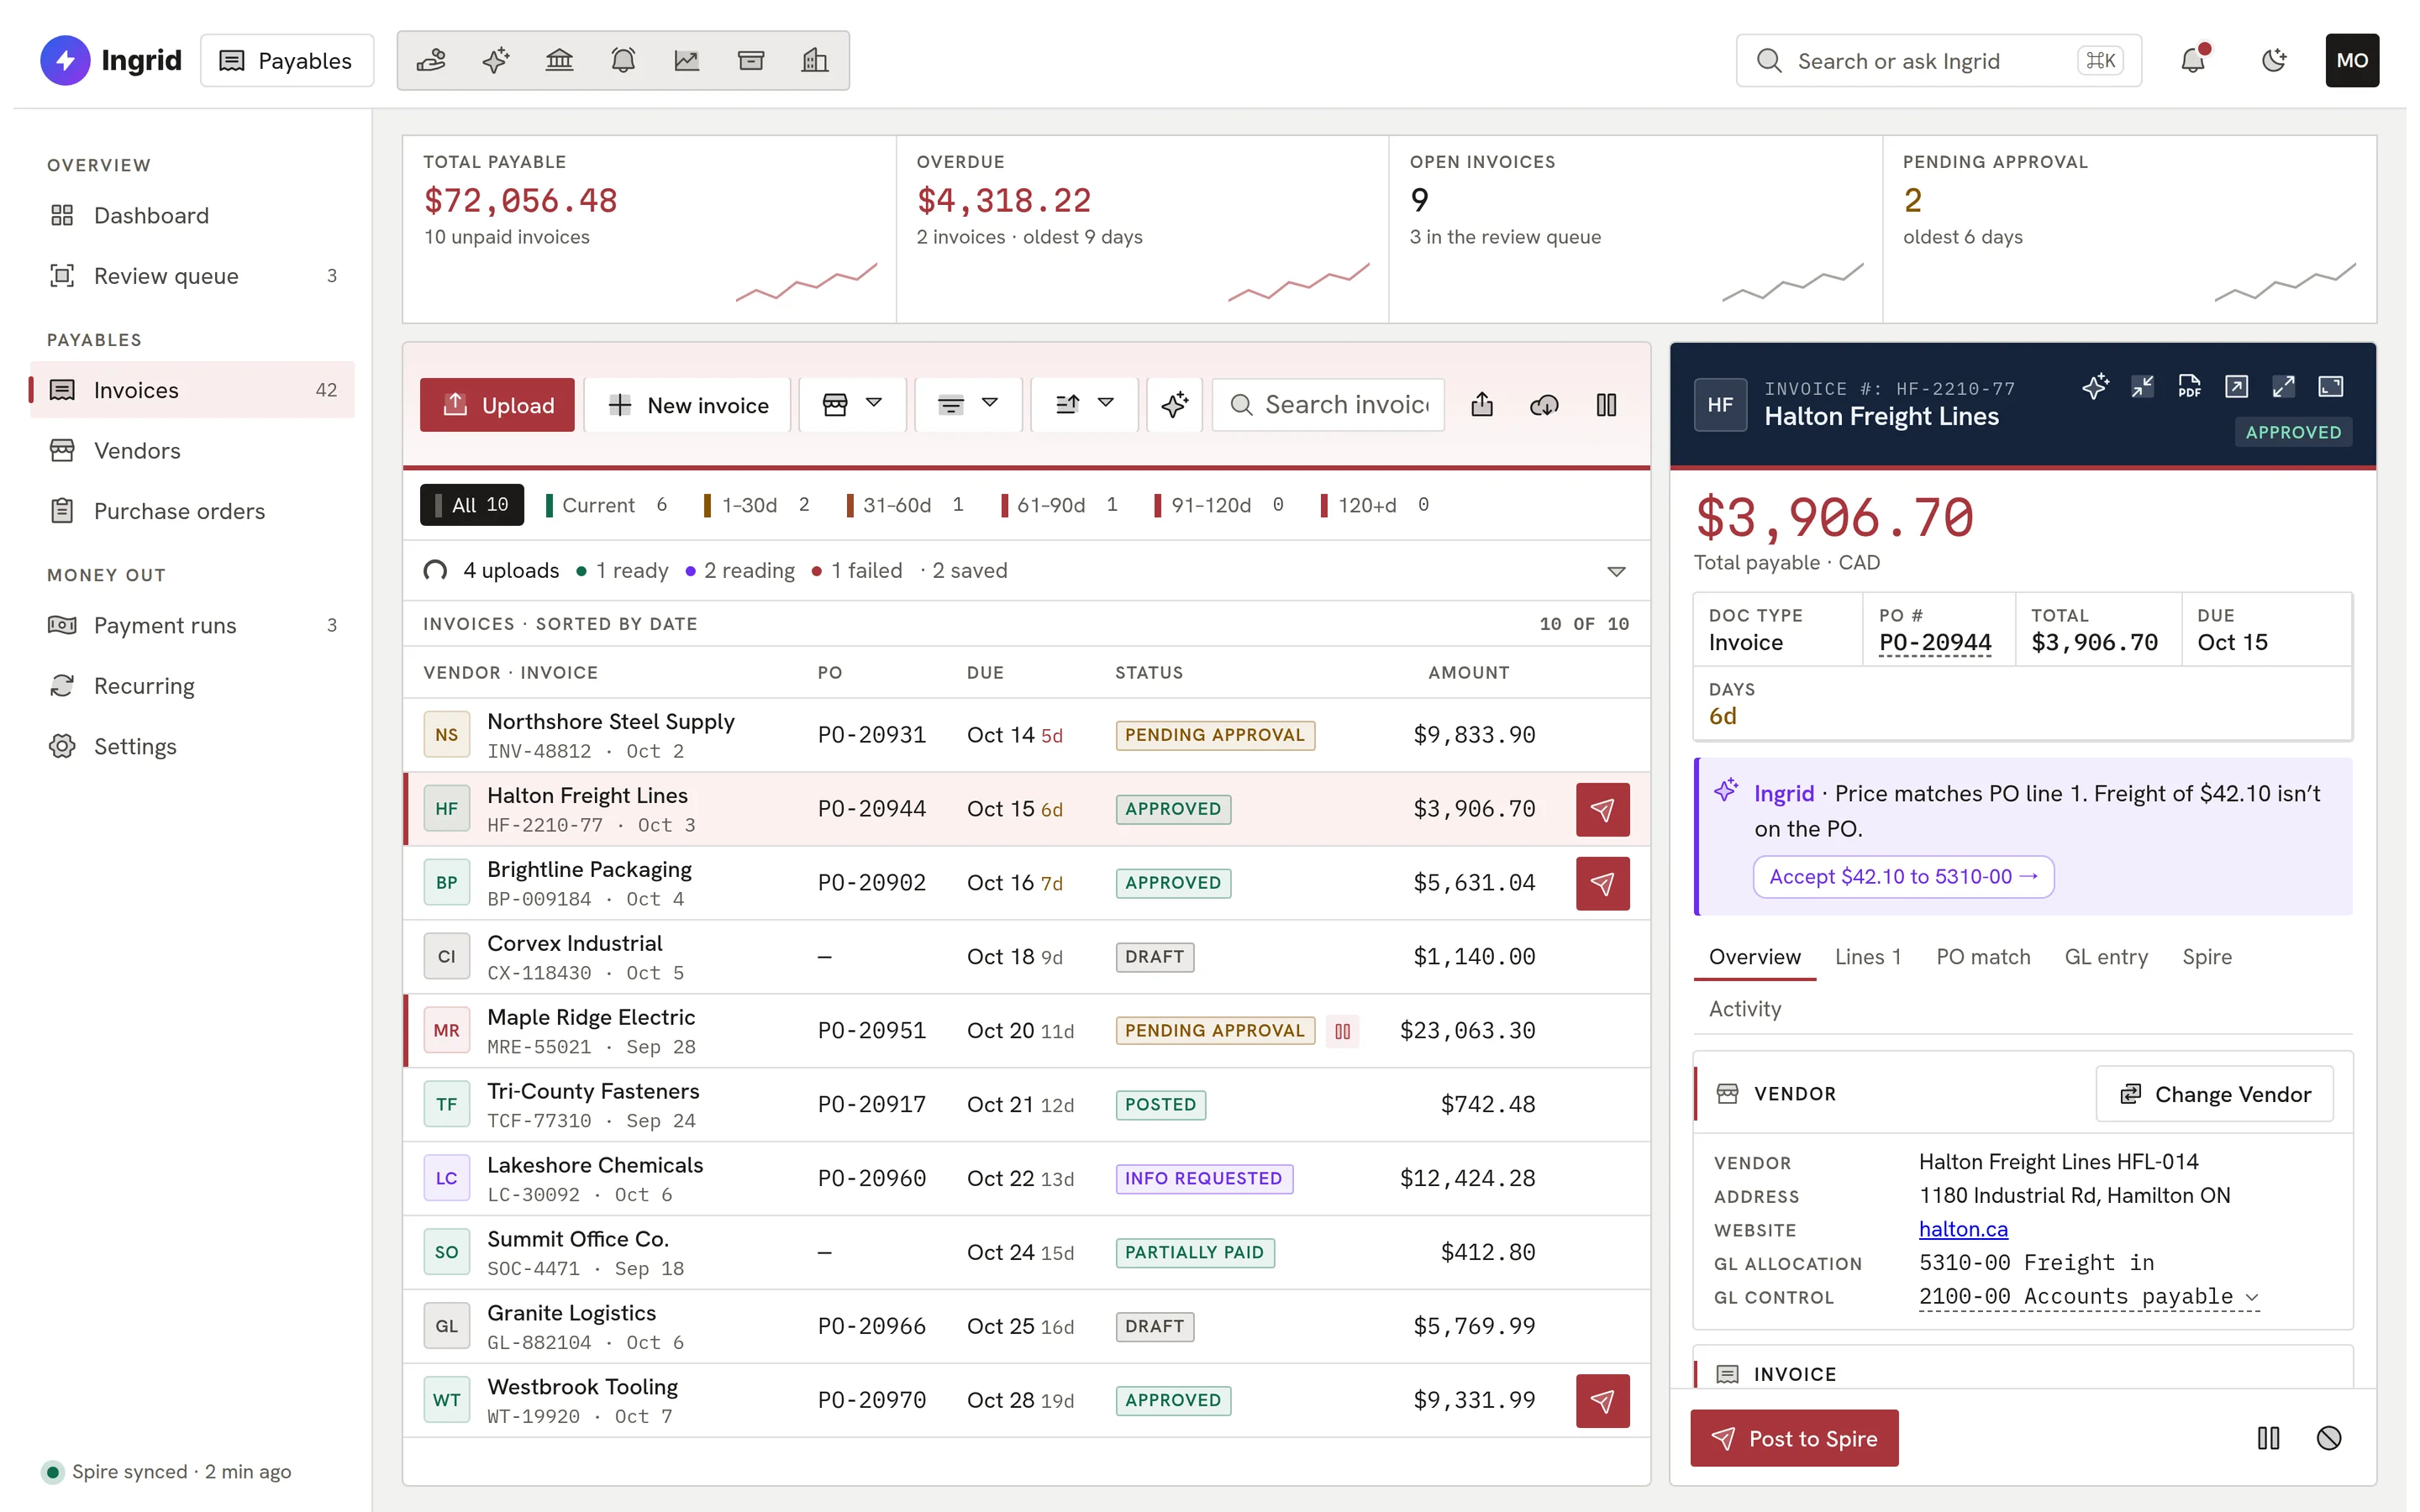The height and width of the screenshot is (1512, 2420).
Task: Switch to the PO match tab
Action: (x=1983, y=957)
